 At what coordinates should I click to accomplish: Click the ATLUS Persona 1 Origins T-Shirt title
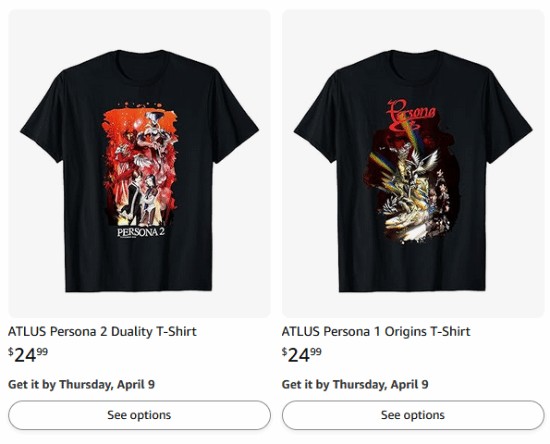point(376,331)
